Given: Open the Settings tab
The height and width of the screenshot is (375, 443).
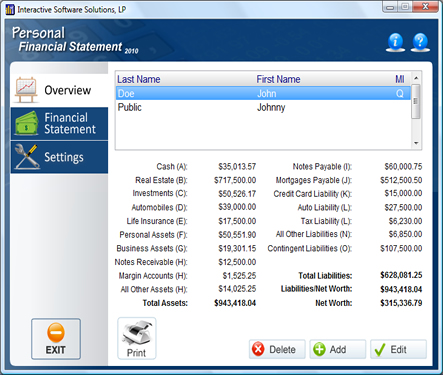Looking at the screenshot, I should coord(59,157).
